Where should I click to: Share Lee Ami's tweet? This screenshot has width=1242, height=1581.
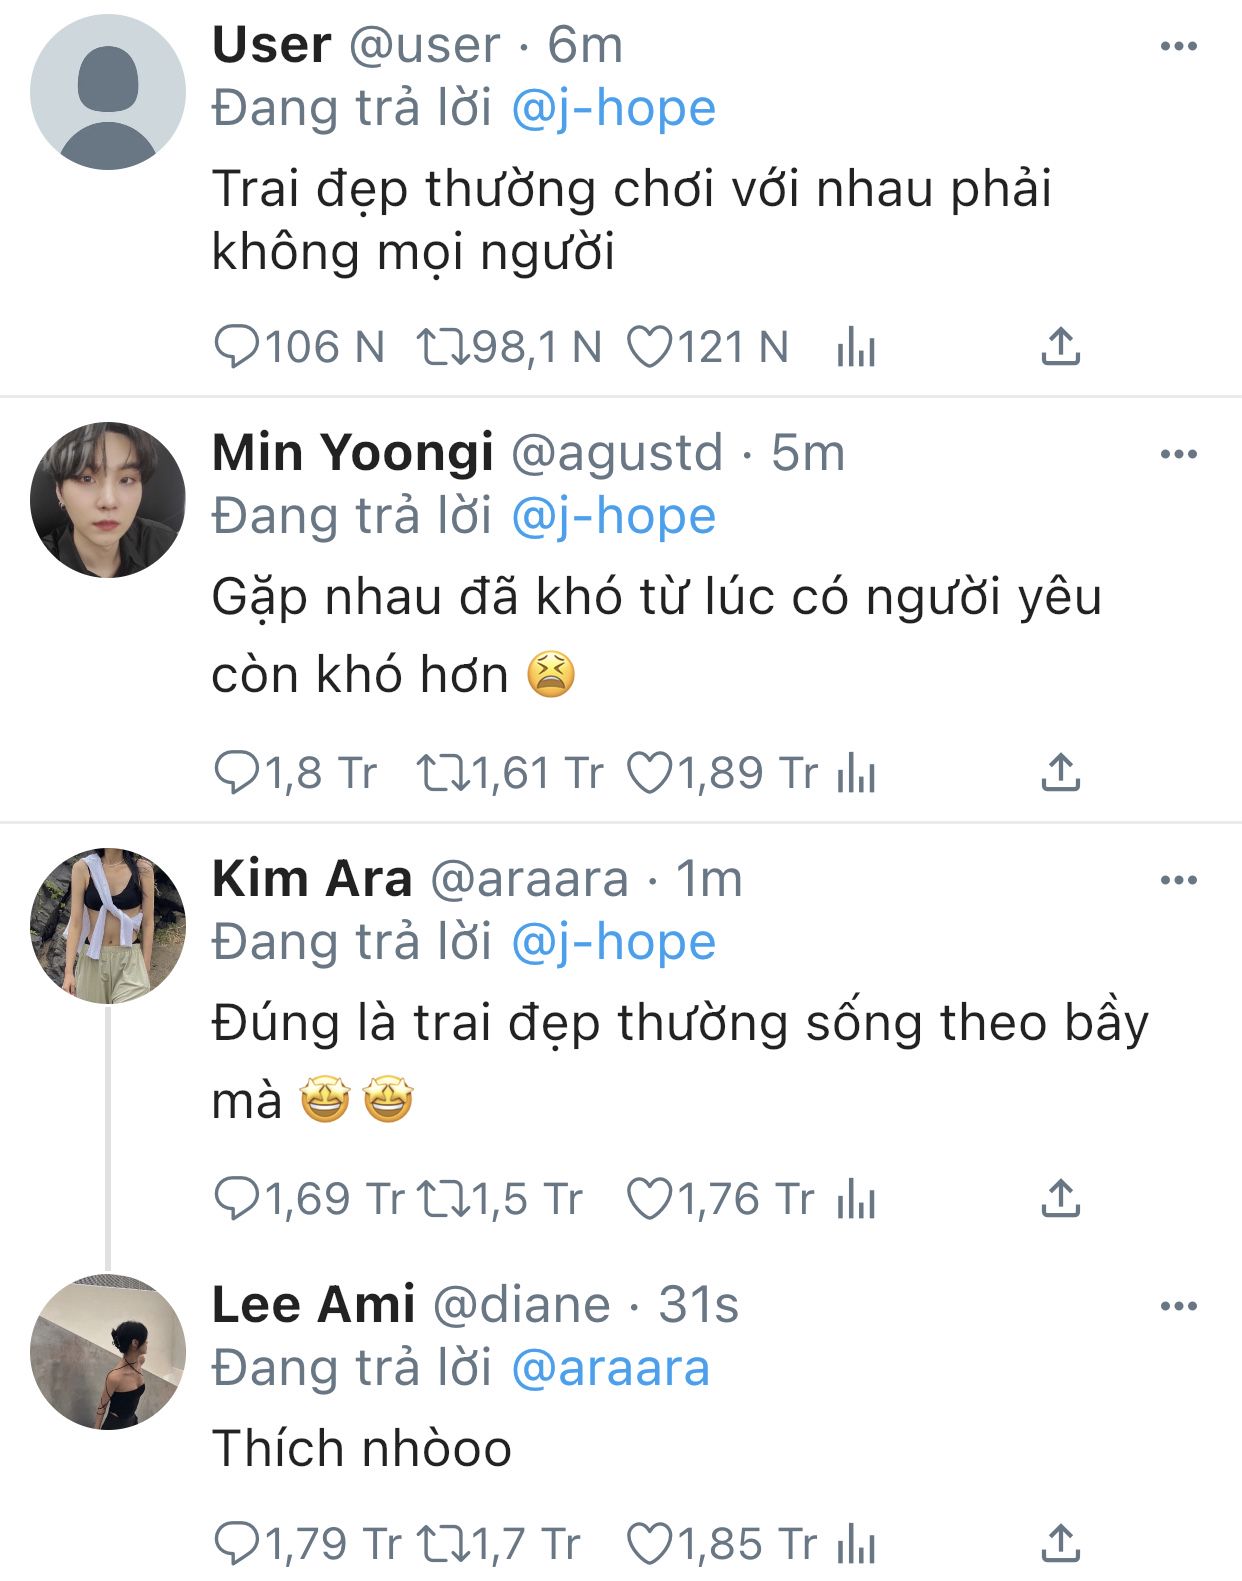point(1060,1544)
